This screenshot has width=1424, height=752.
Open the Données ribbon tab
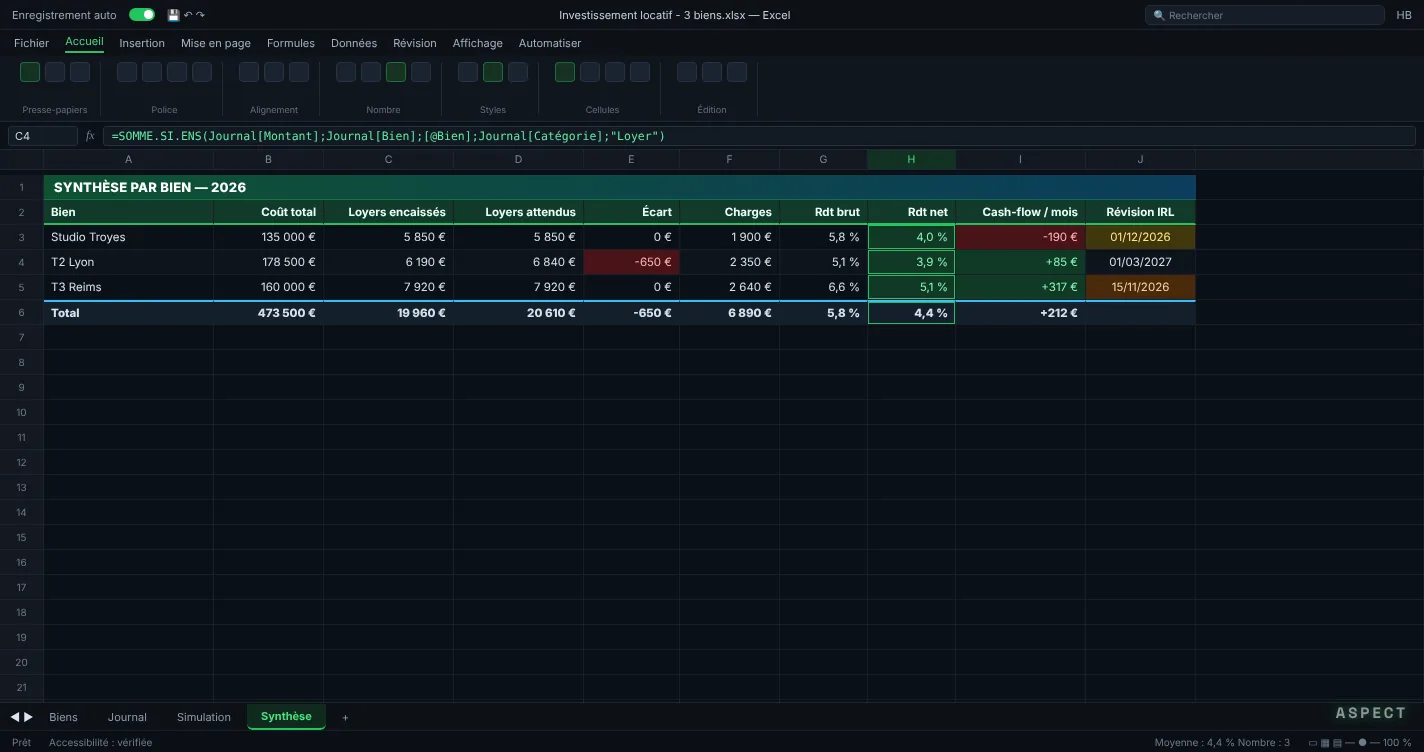pyautogui.click(x=354, y=43)
